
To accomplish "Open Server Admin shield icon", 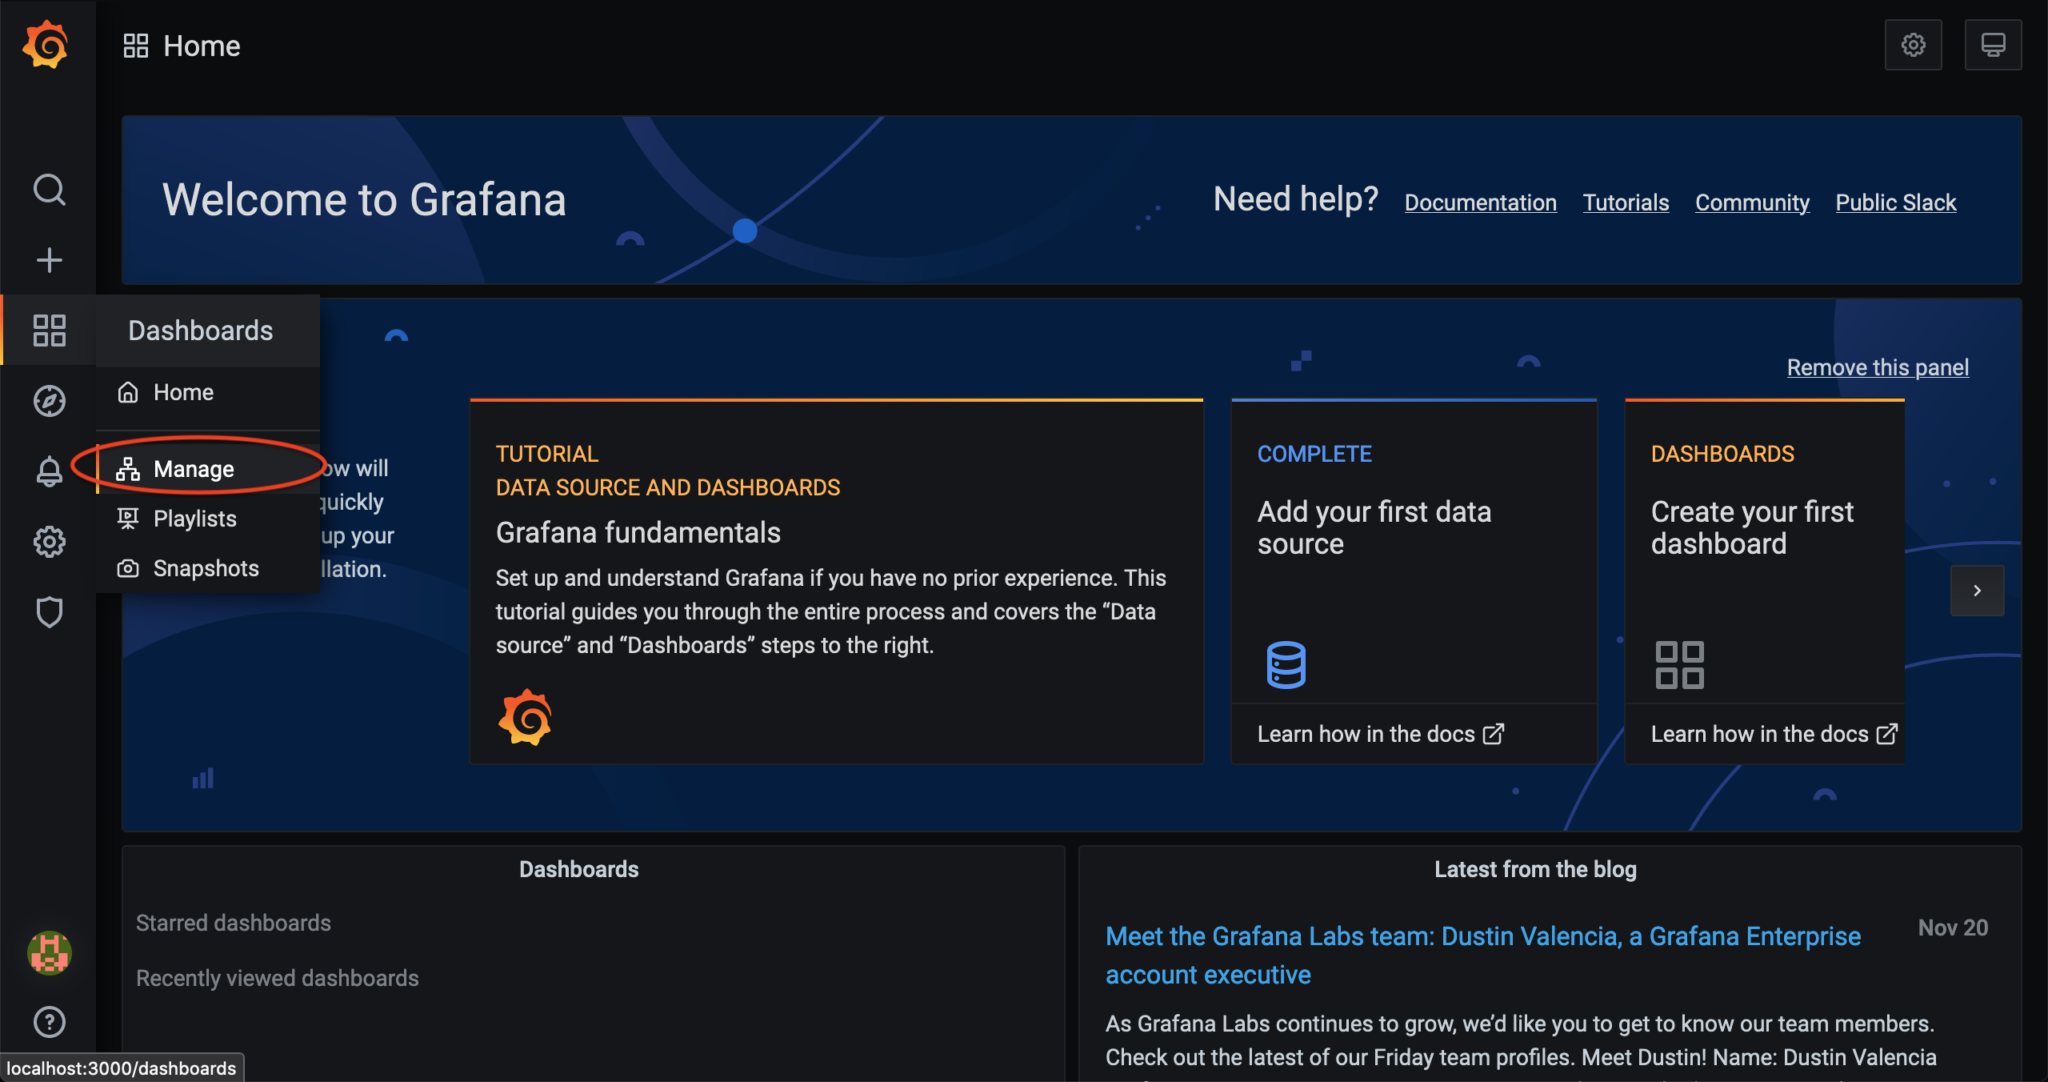I will 49,612.
